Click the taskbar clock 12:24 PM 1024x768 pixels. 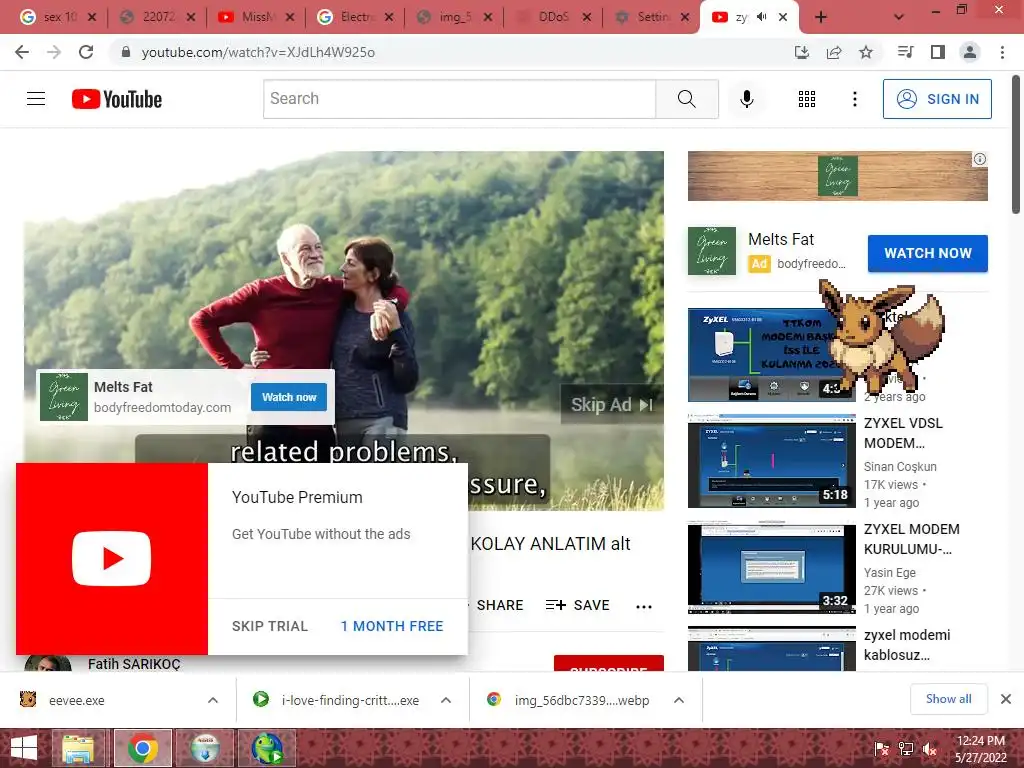980,741
